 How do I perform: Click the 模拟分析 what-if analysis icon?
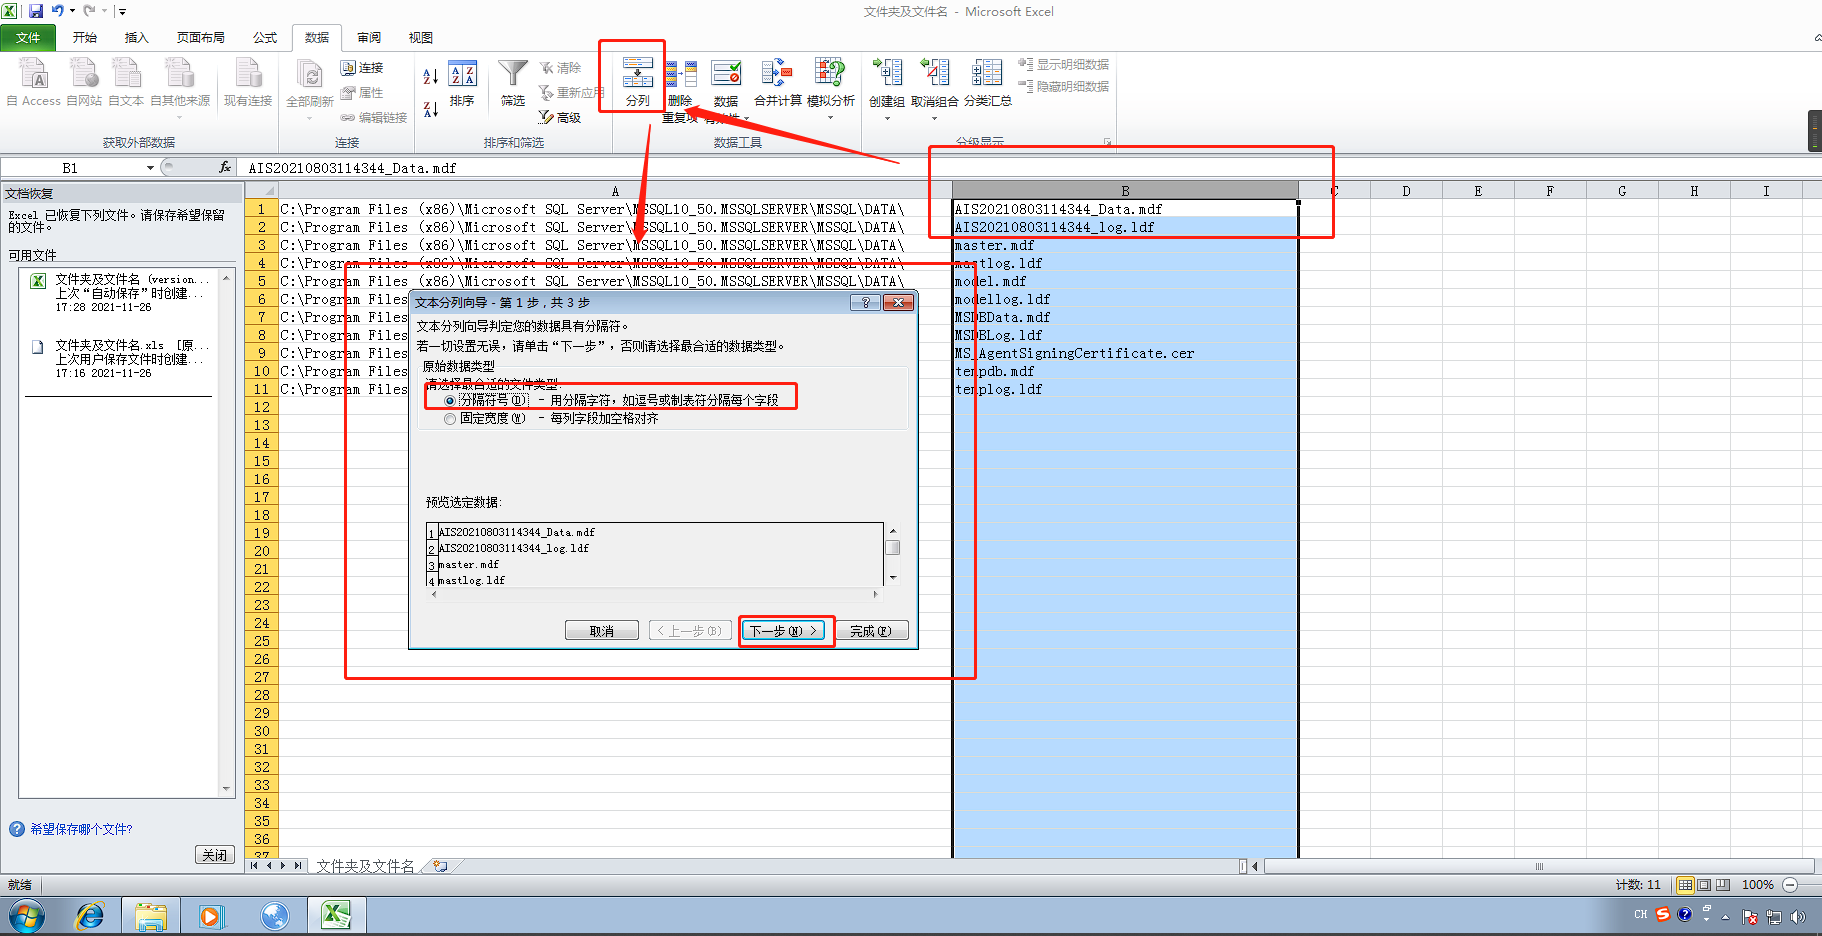coord(830,73)
